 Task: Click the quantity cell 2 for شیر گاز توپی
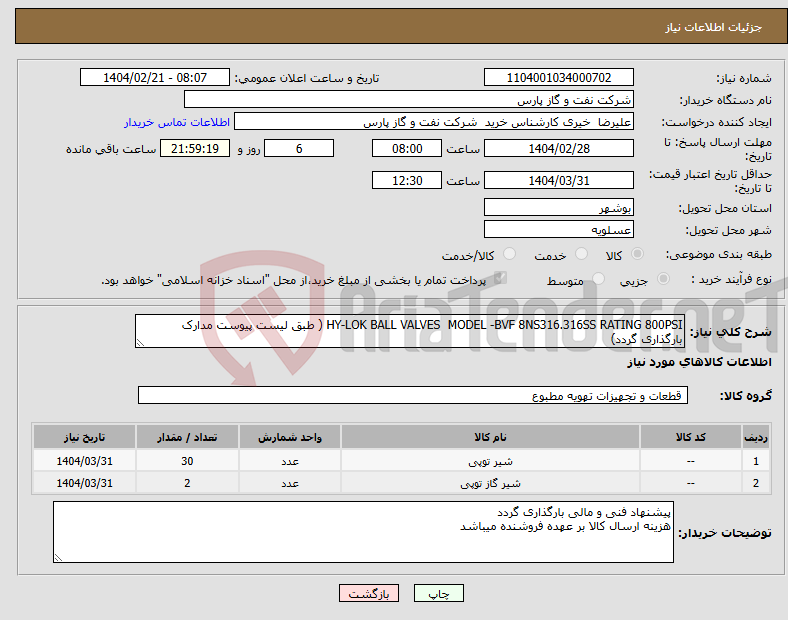click(187, 483)
